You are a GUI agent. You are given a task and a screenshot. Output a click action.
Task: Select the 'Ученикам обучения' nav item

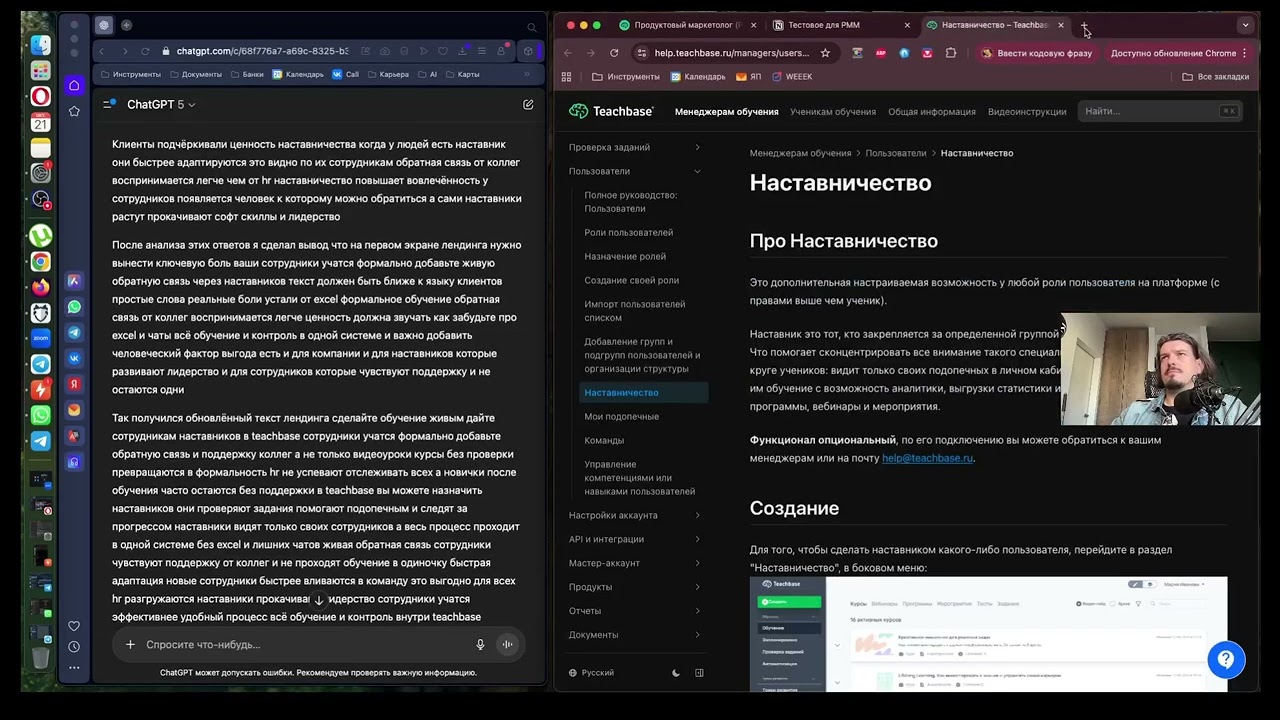(833, 112)
